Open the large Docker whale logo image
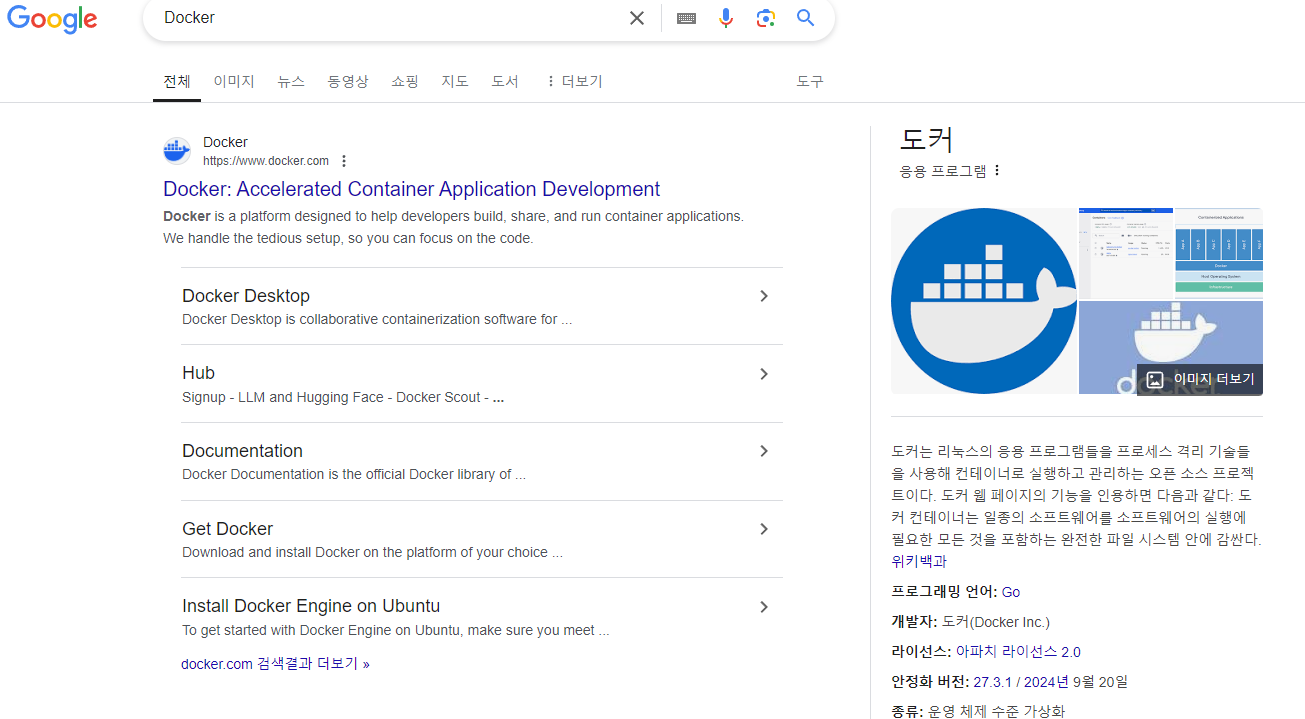The width and height of the screenshot is (1305, 719). click(984, 301)
